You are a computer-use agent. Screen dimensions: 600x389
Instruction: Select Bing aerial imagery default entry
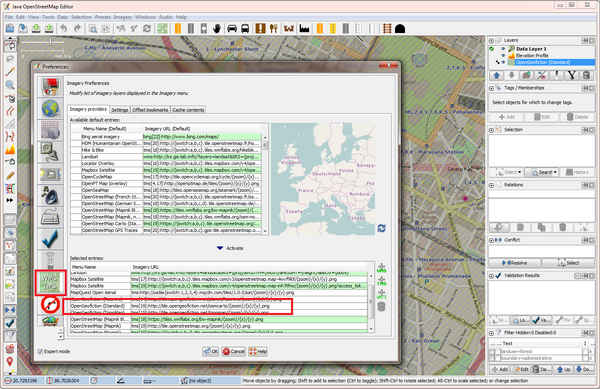166,137
